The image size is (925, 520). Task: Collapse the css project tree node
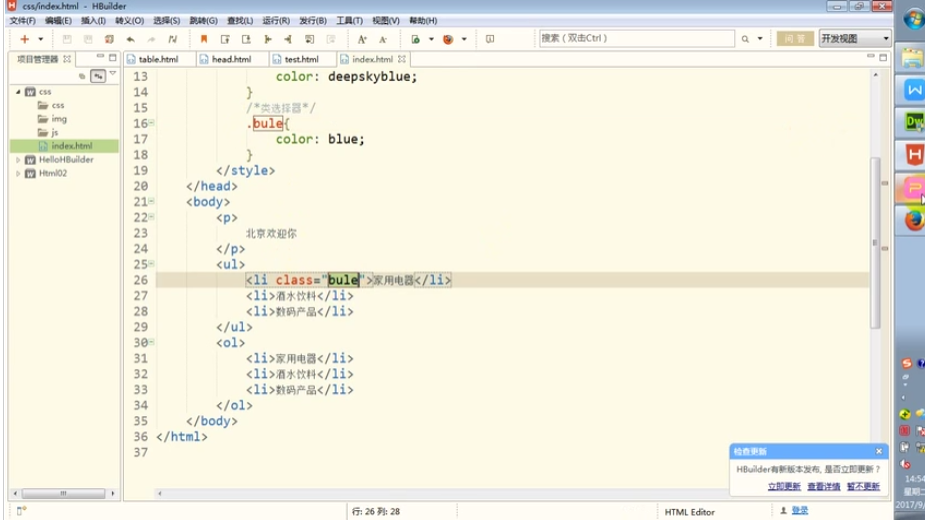pos(18,91)
